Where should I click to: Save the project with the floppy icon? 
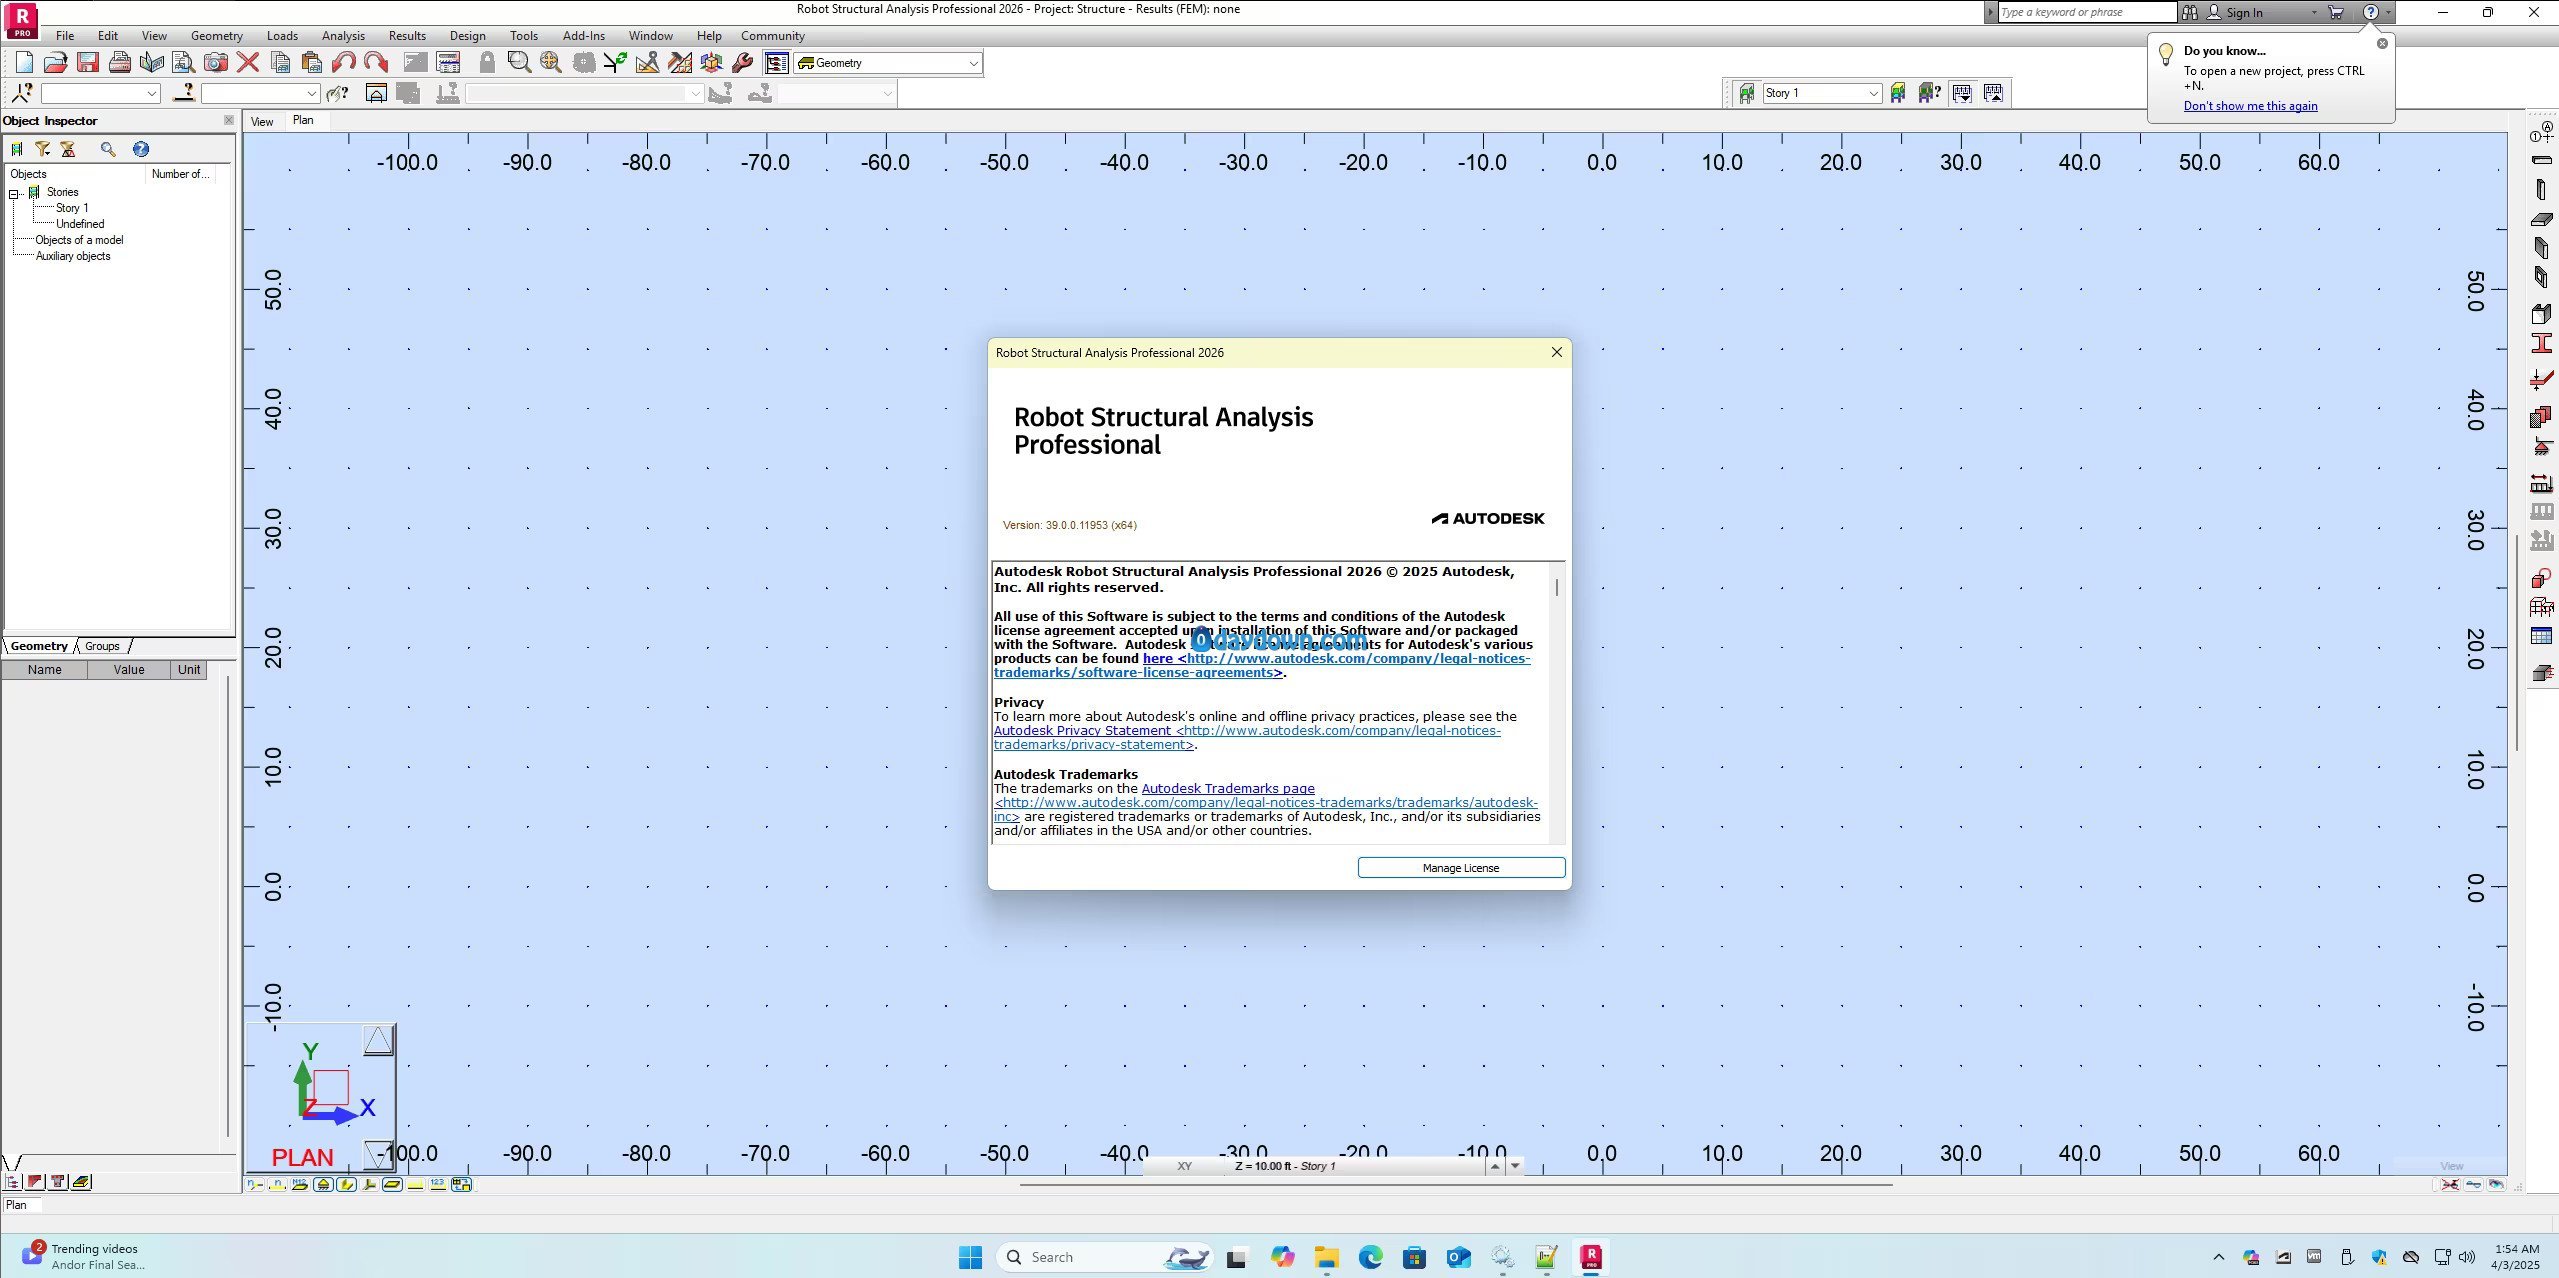tap(88, 63)
